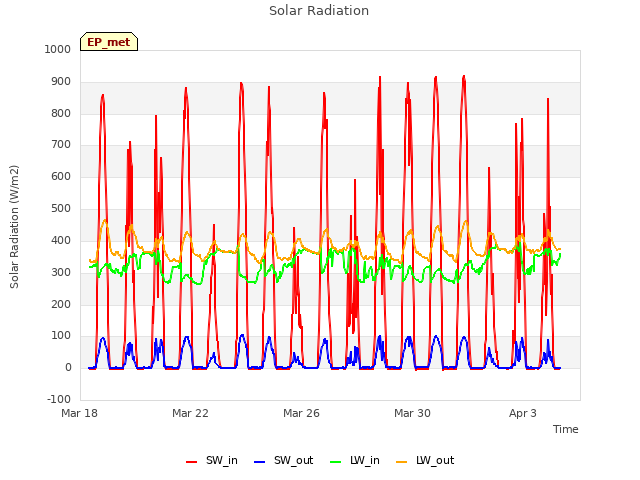Click the 0 y-axis label

(68, 367)
